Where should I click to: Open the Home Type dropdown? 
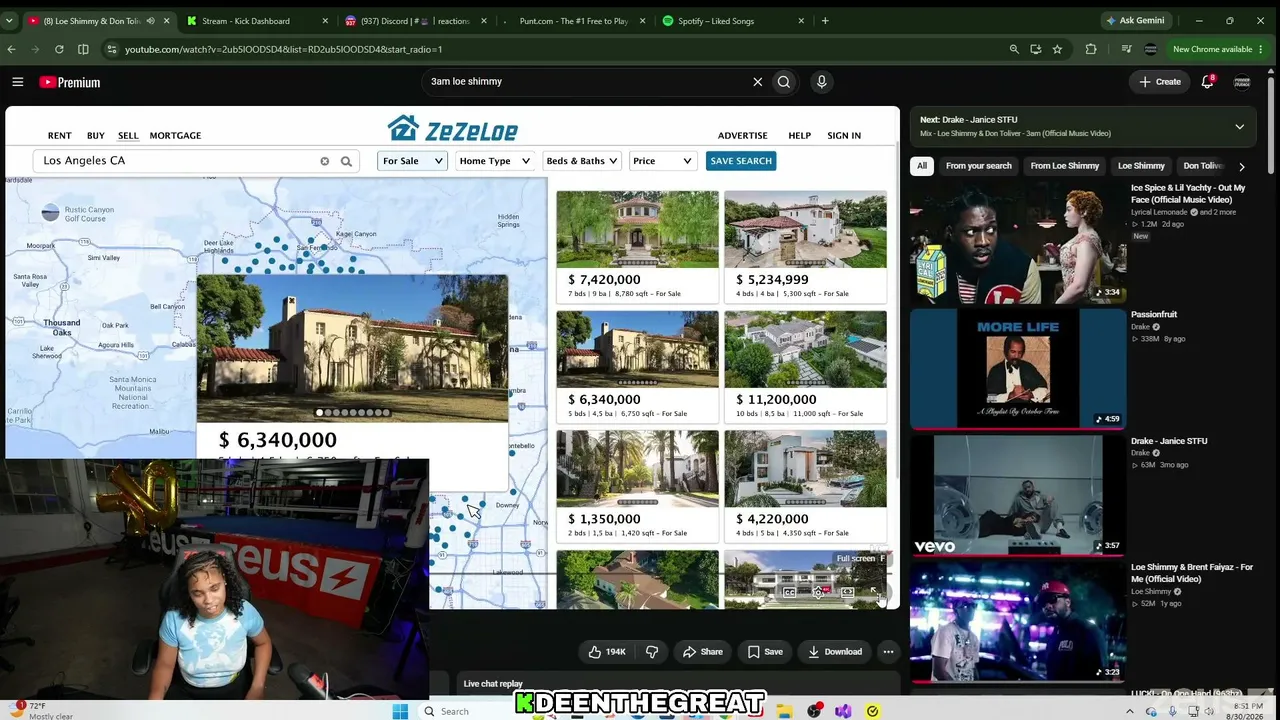point(494,161)
